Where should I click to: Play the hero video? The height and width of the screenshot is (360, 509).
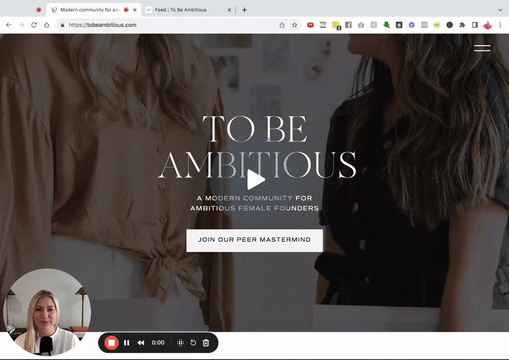pos(255,180)
